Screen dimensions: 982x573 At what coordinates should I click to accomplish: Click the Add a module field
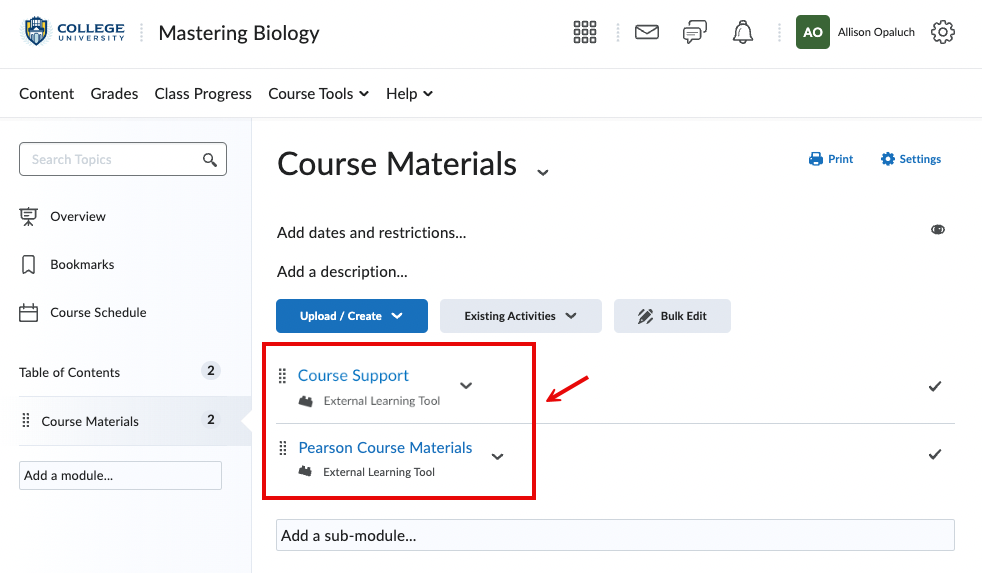coord(120,475)
